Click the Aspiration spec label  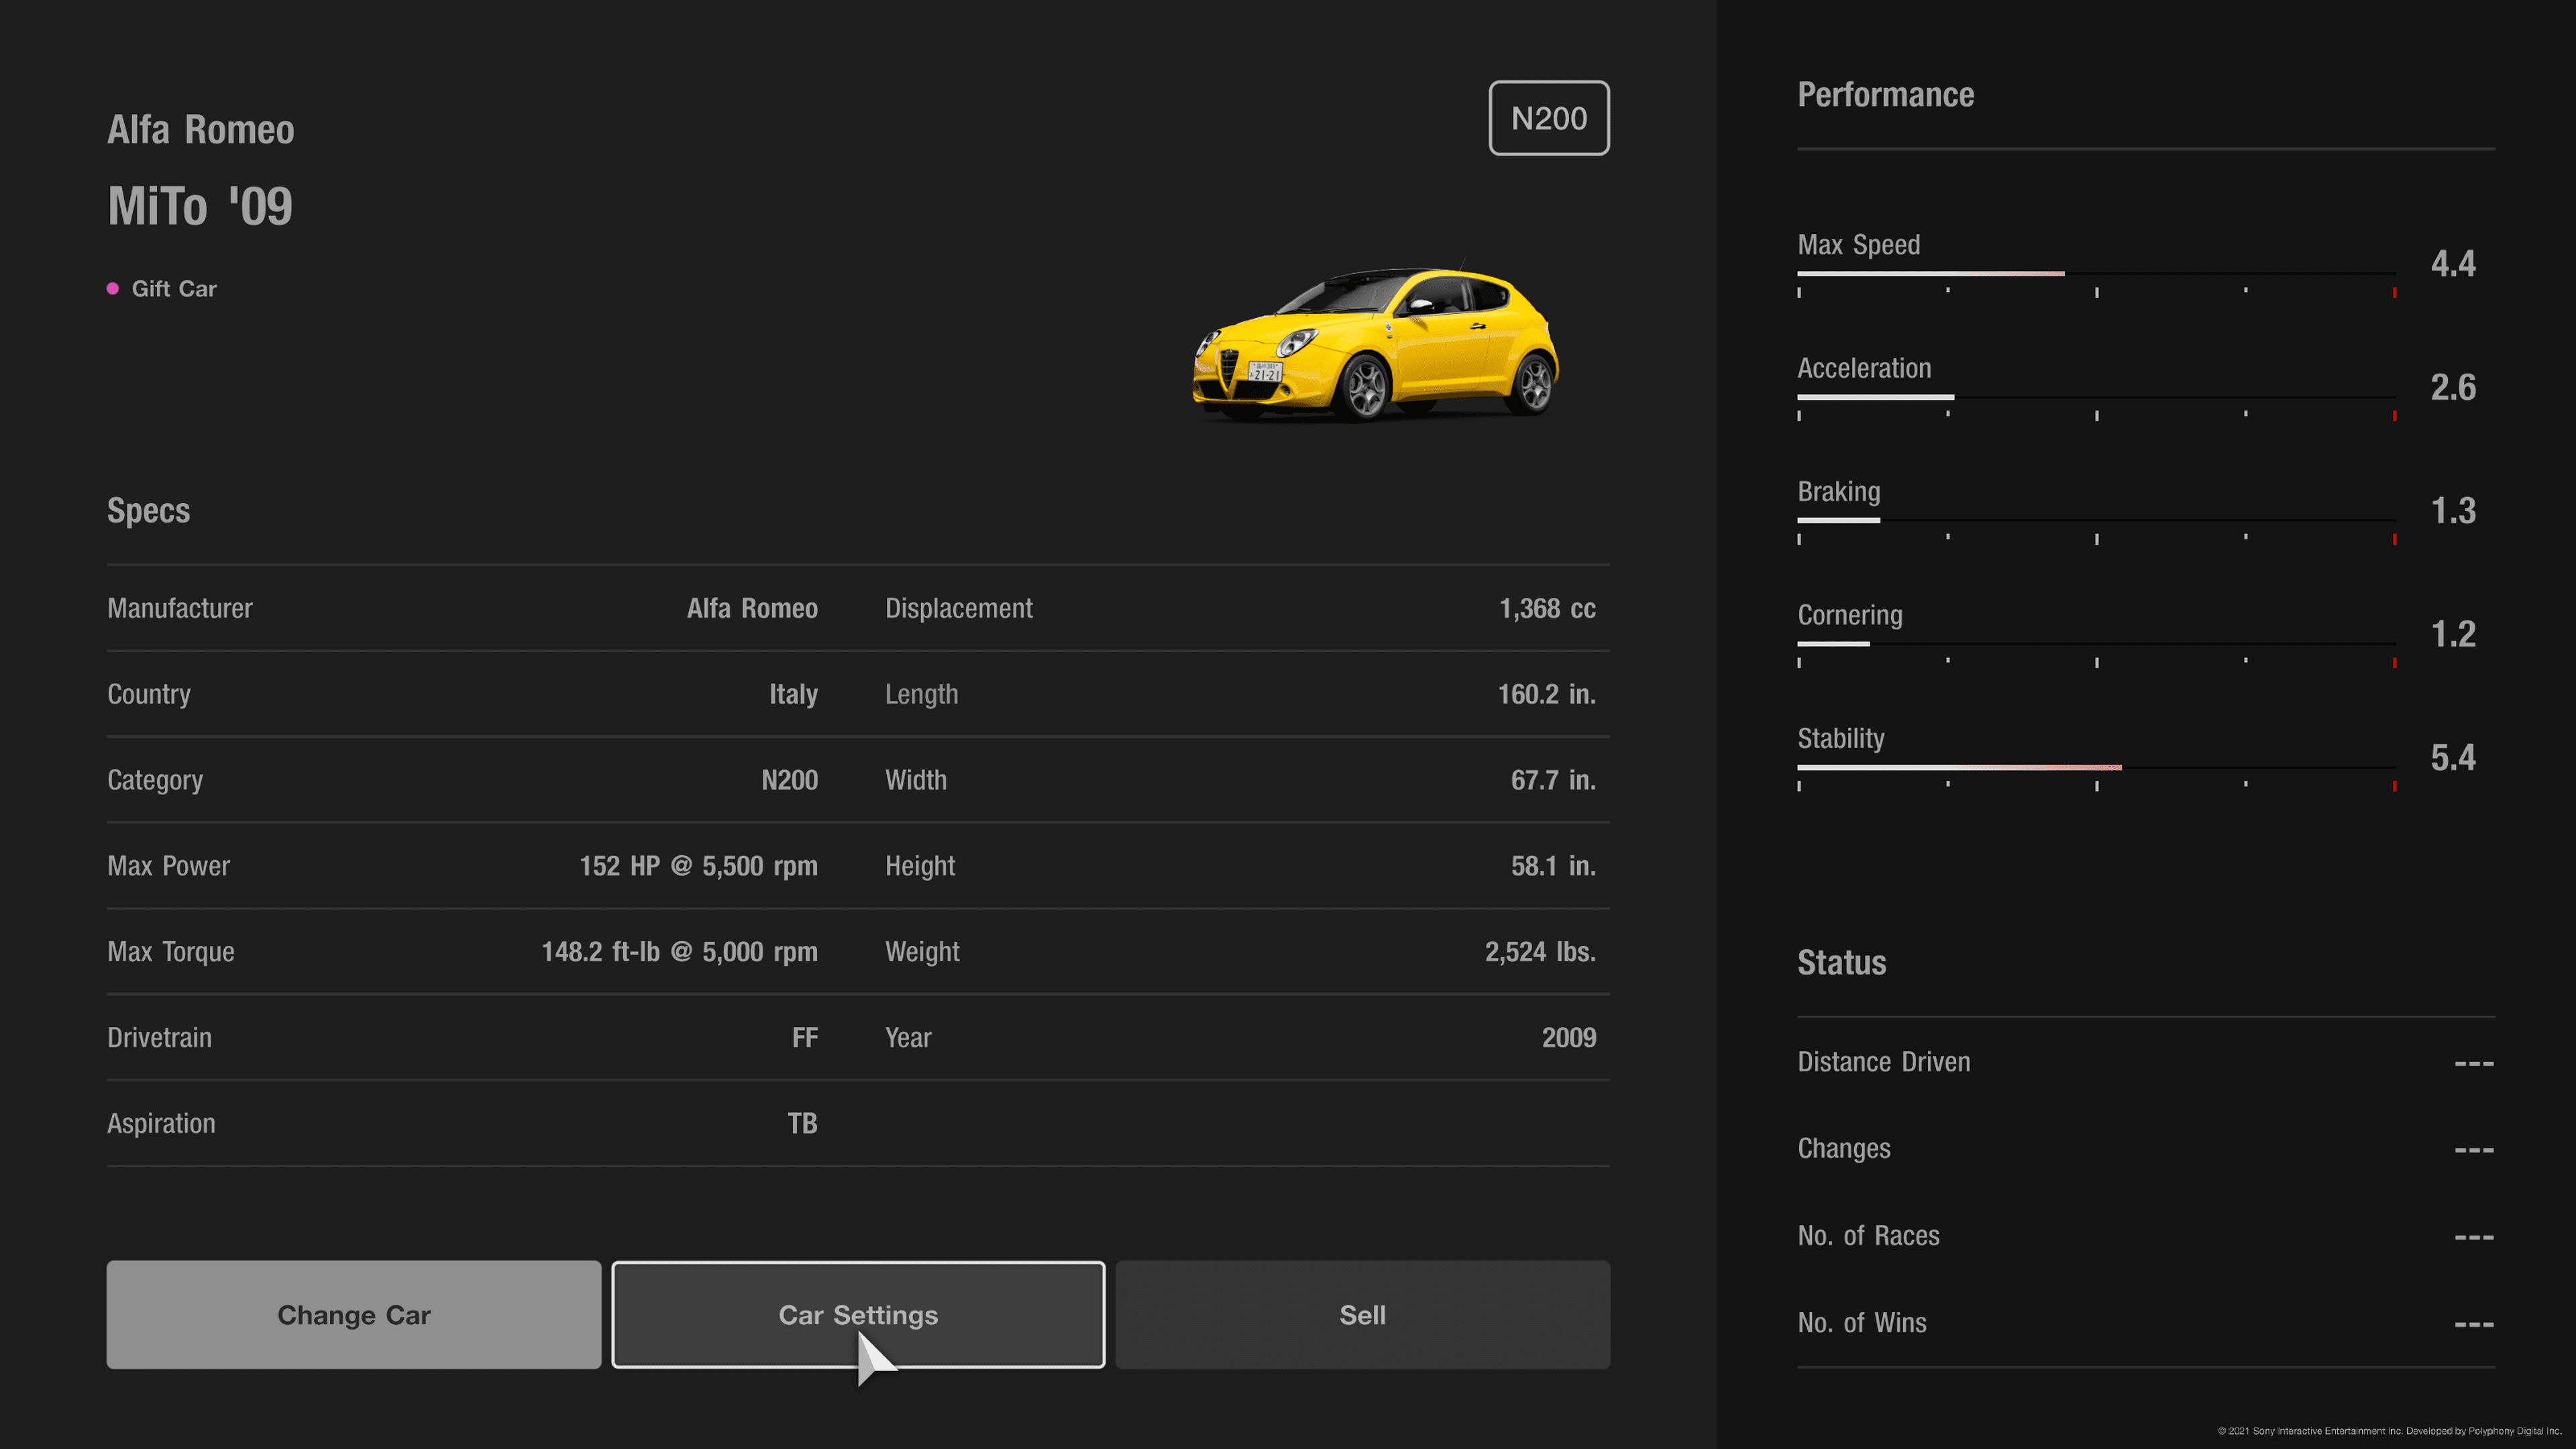pos(161,1124)
